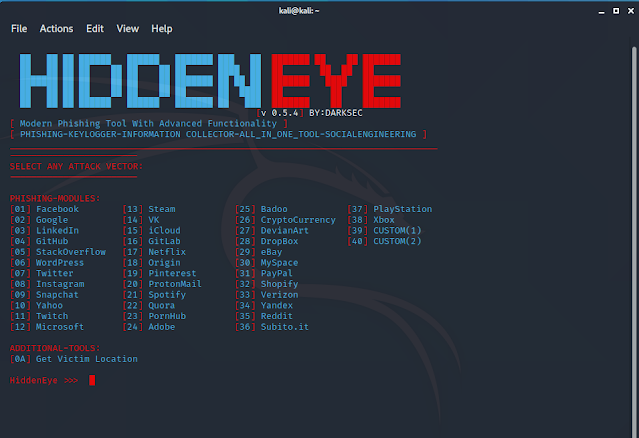Click the 'DevianArt' entry text

click(285, 231)
